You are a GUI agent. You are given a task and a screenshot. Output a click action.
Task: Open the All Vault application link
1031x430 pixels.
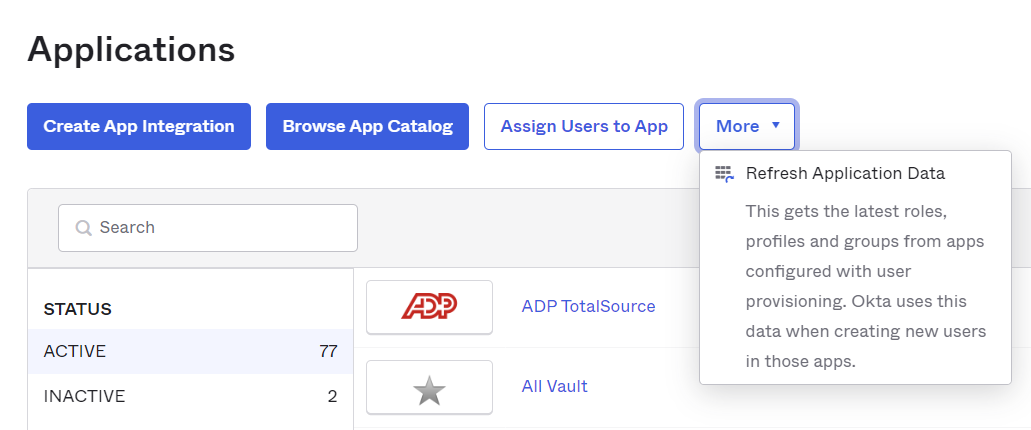[554, 386]
